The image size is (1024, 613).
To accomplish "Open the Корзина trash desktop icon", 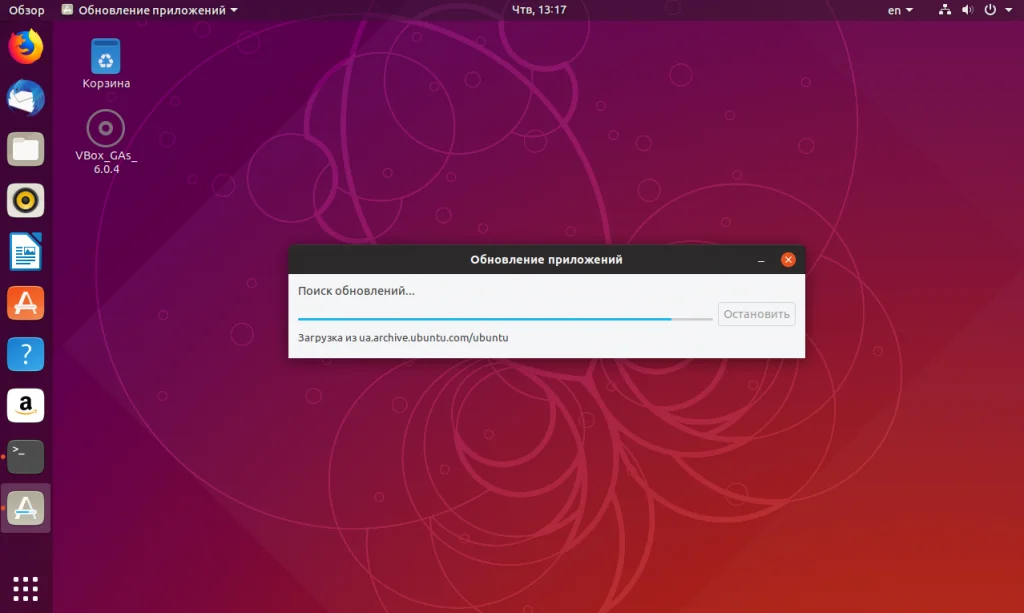I will pyautogui.click(x=106, y=63).
